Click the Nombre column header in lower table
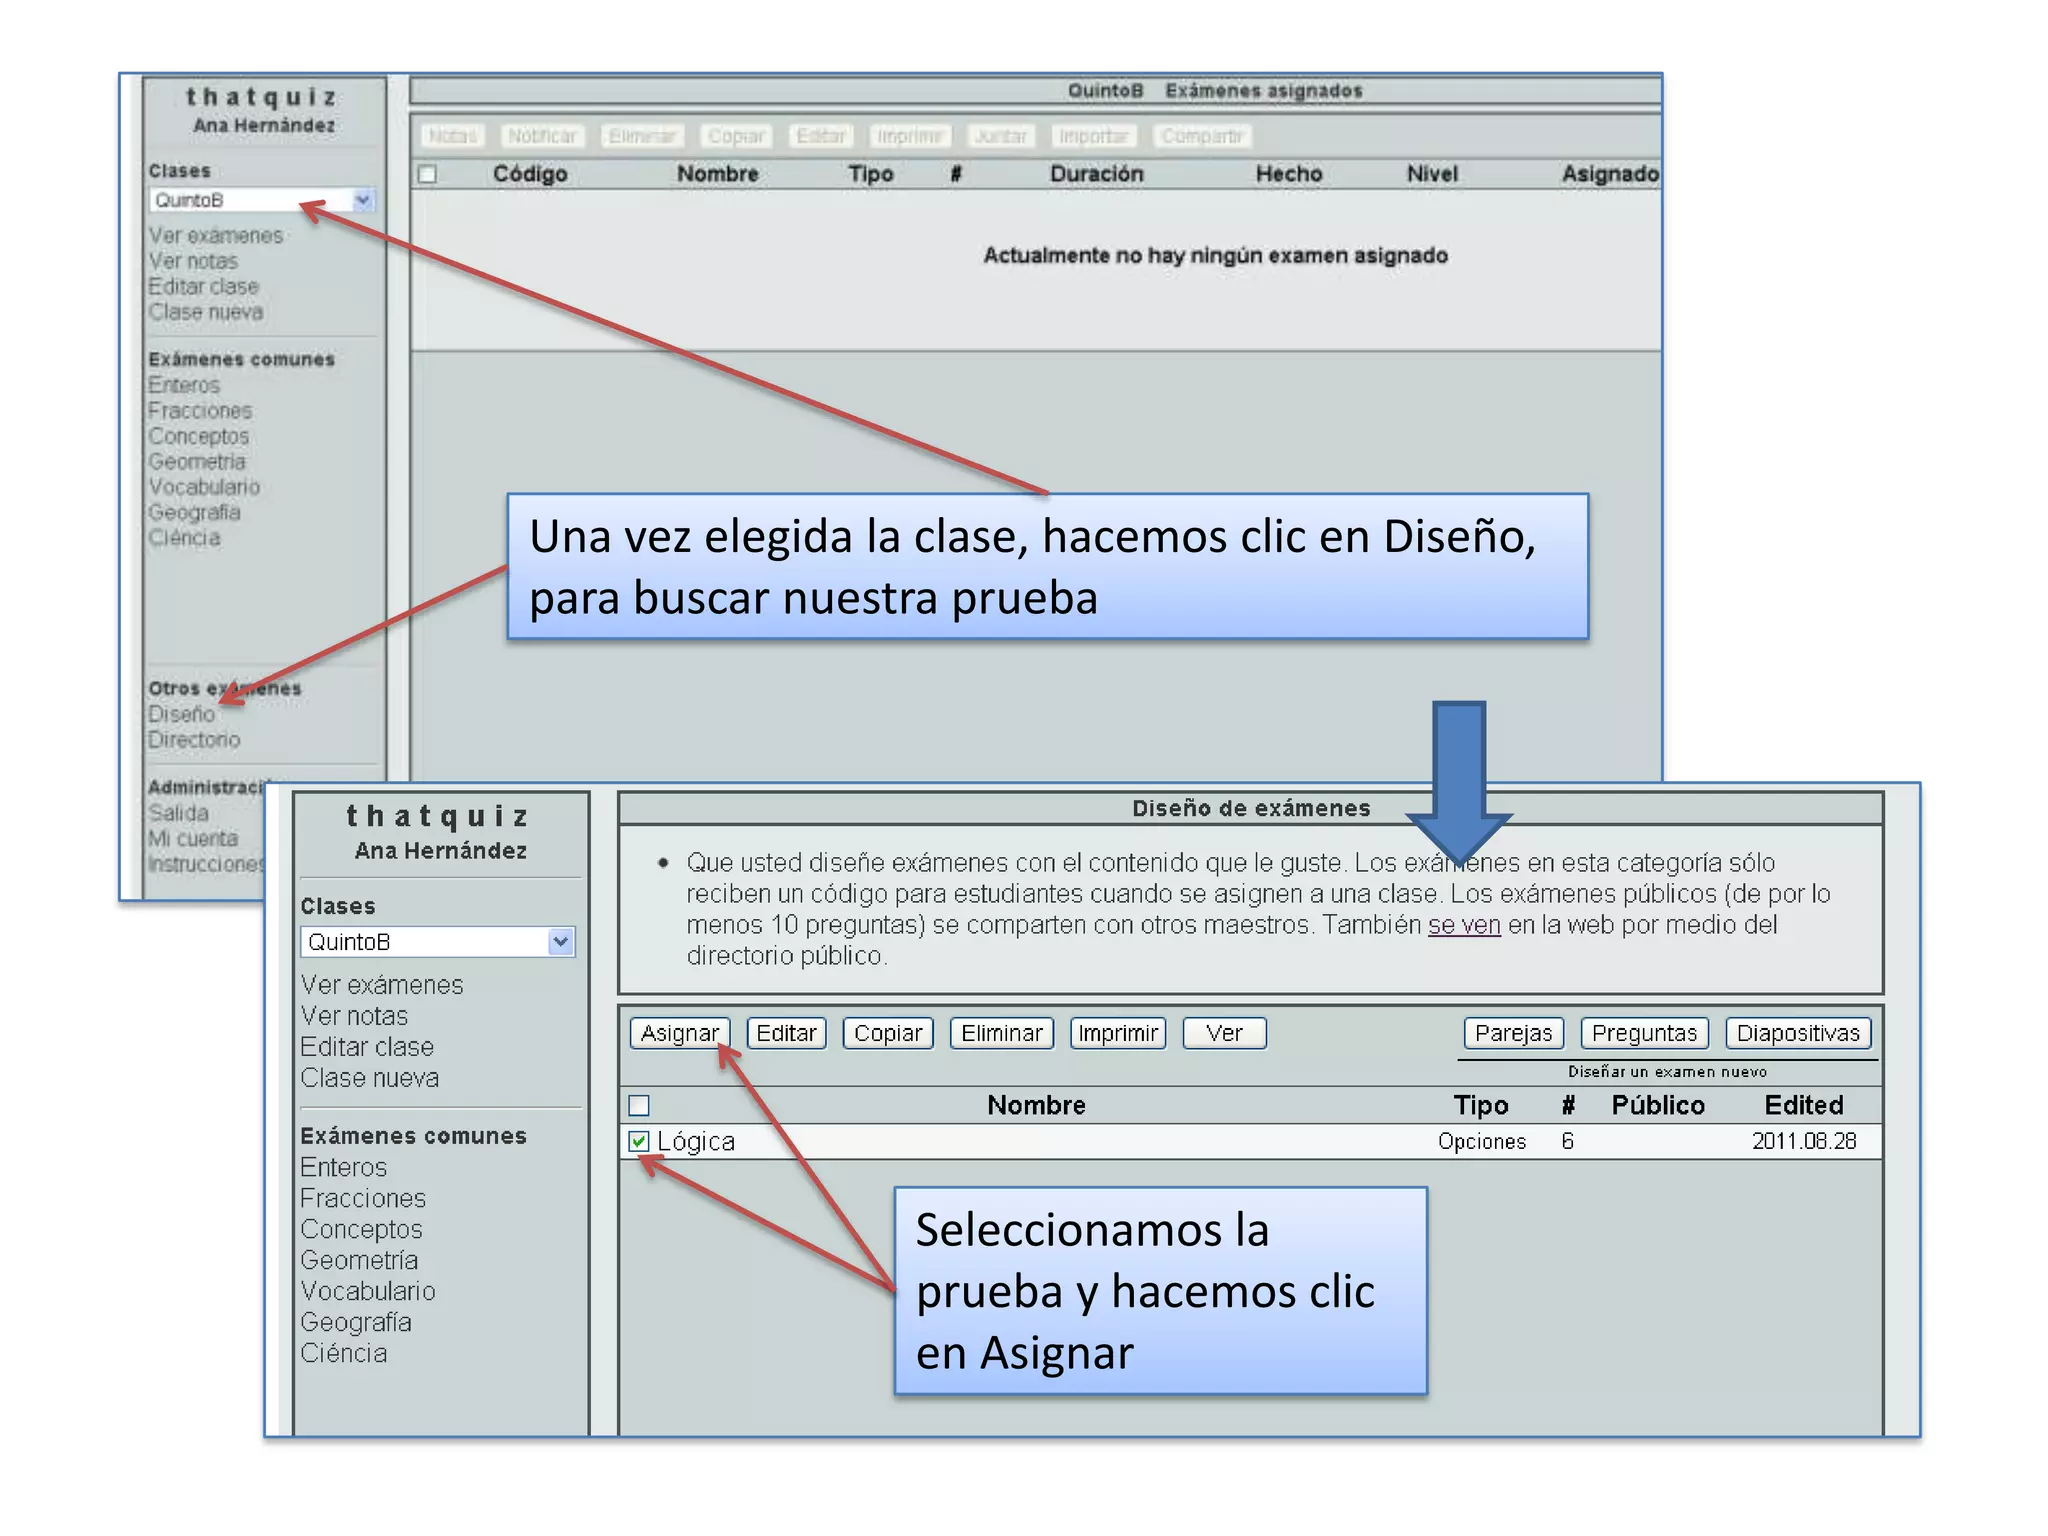This screenshot has width=2048, height=1536. tap(1036, 1105)
